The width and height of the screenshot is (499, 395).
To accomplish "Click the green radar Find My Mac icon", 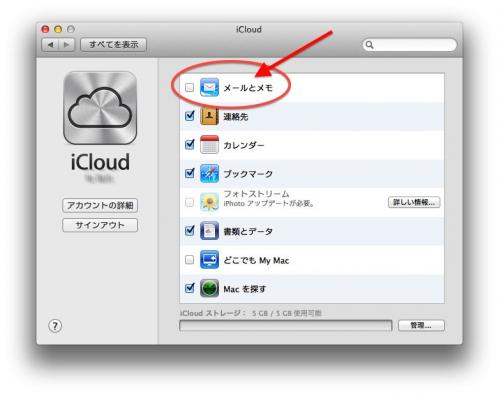I will point(209,288).
